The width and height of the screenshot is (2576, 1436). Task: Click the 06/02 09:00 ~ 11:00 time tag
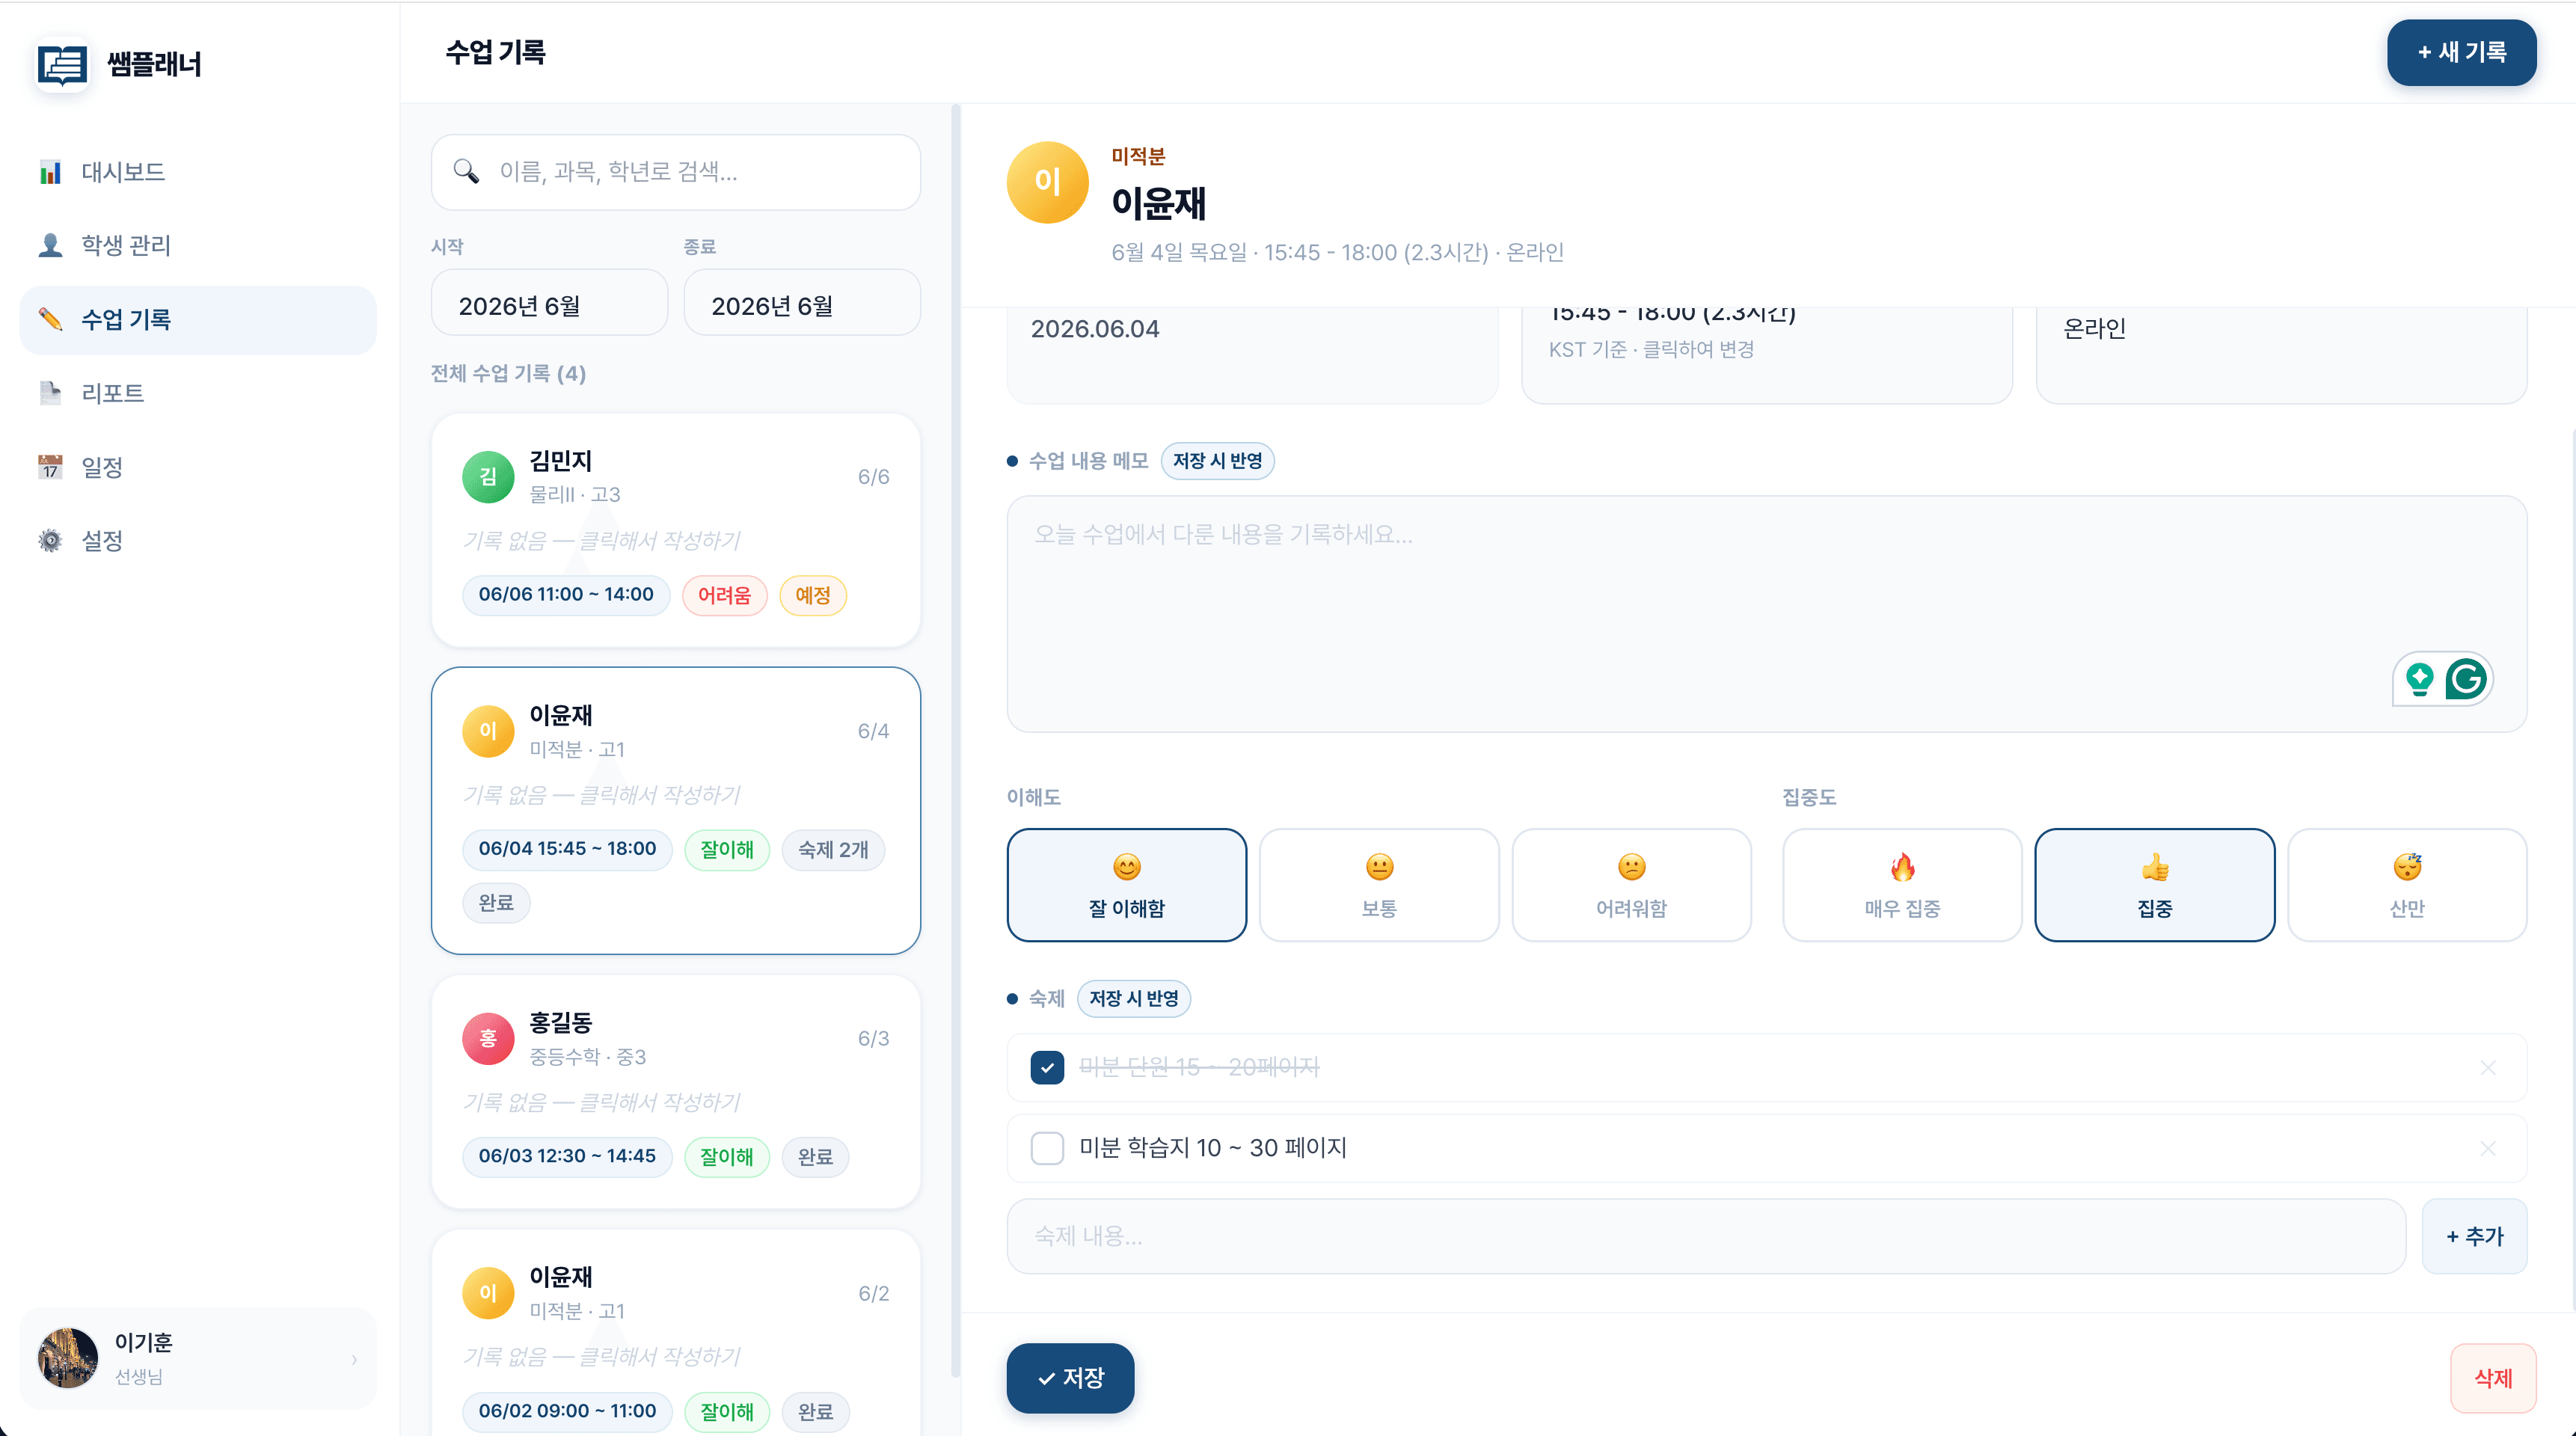pos(567,1411)
